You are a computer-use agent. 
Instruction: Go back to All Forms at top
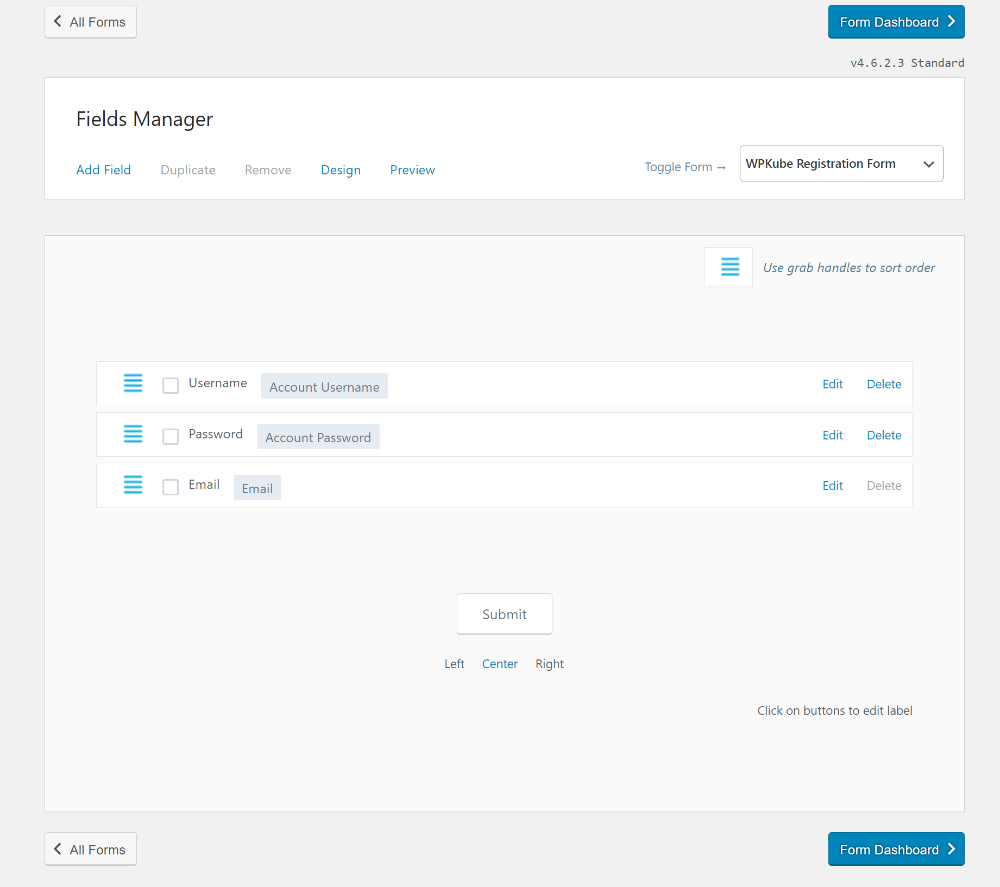pos(91,22)
